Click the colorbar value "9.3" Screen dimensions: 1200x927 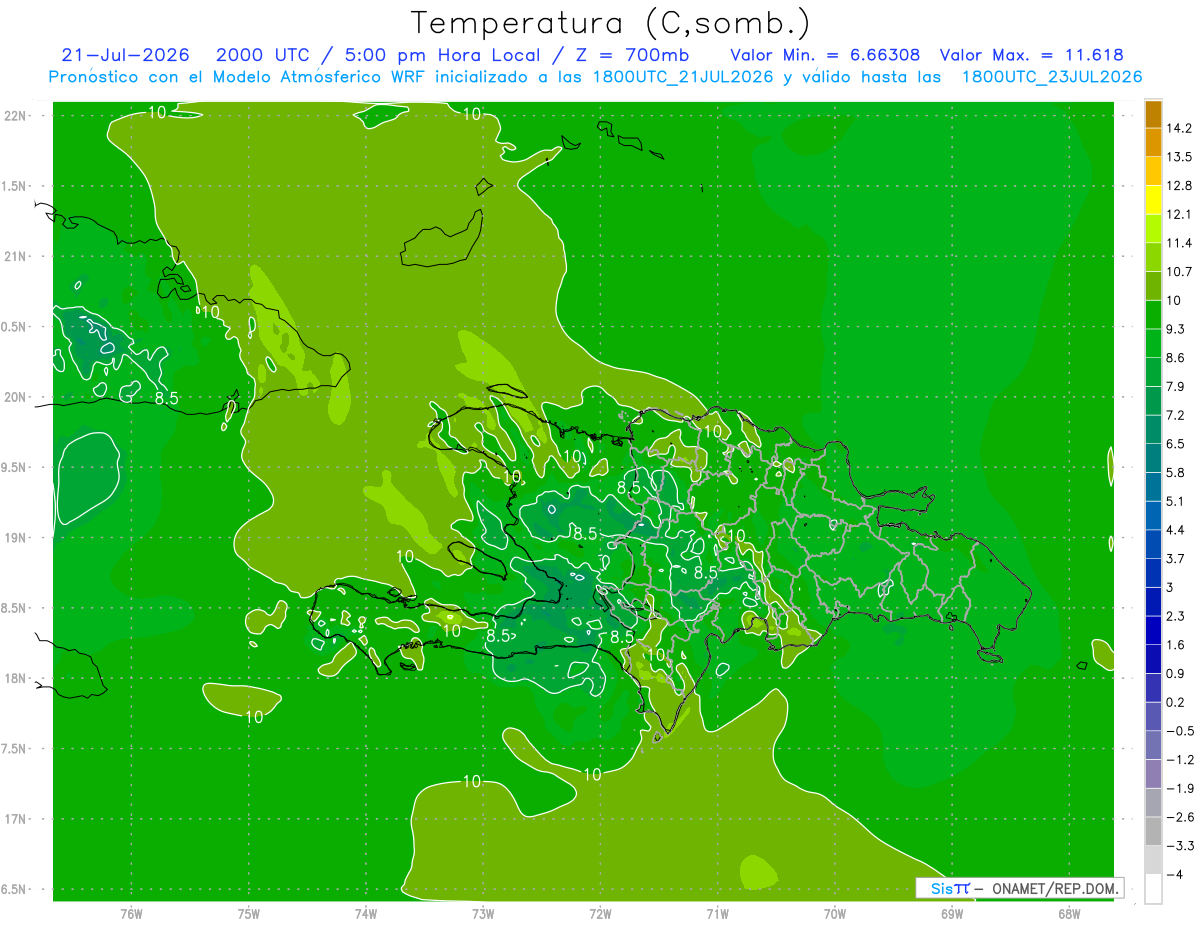point(1176,329)
